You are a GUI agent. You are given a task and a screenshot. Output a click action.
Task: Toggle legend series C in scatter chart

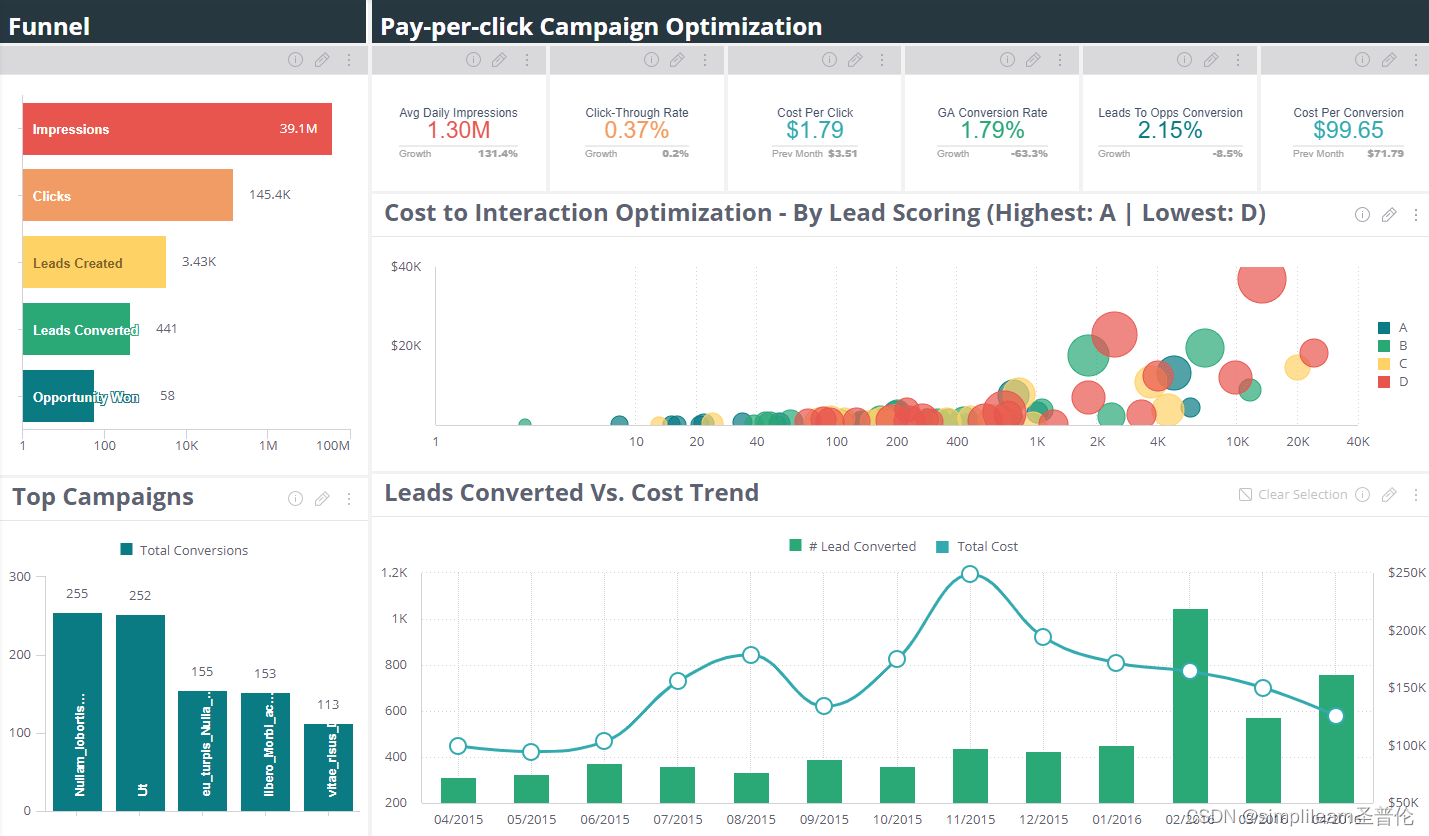pyautogui.click(x=1393, y=364)
